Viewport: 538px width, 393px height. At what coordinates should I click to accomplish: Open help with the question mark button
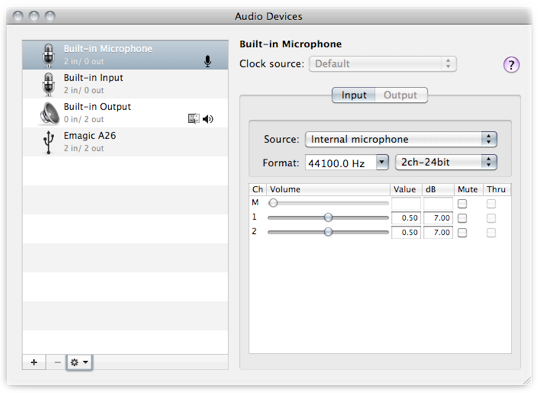pyautogui.click(x=511, y=65)
